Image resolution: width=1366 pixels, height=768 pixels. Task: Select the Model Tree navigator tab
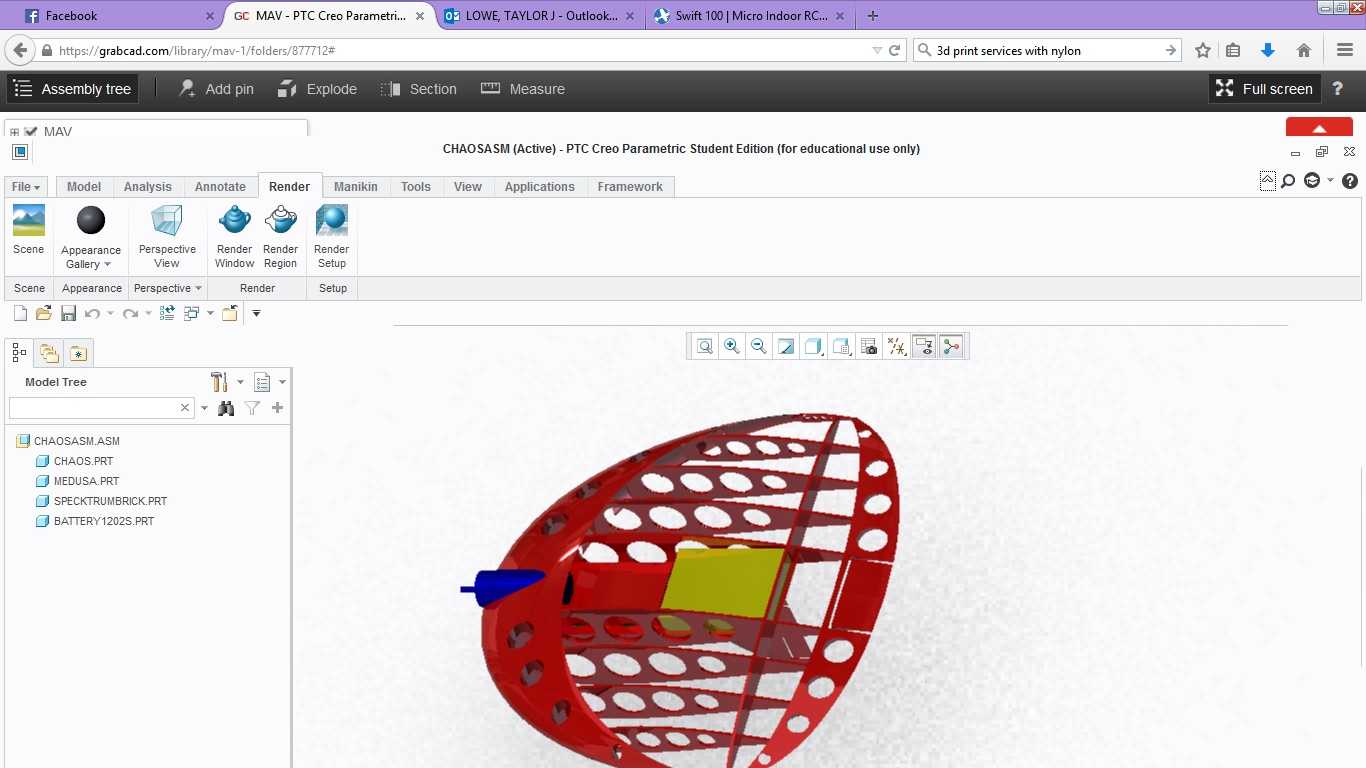(x=19, y=352)
